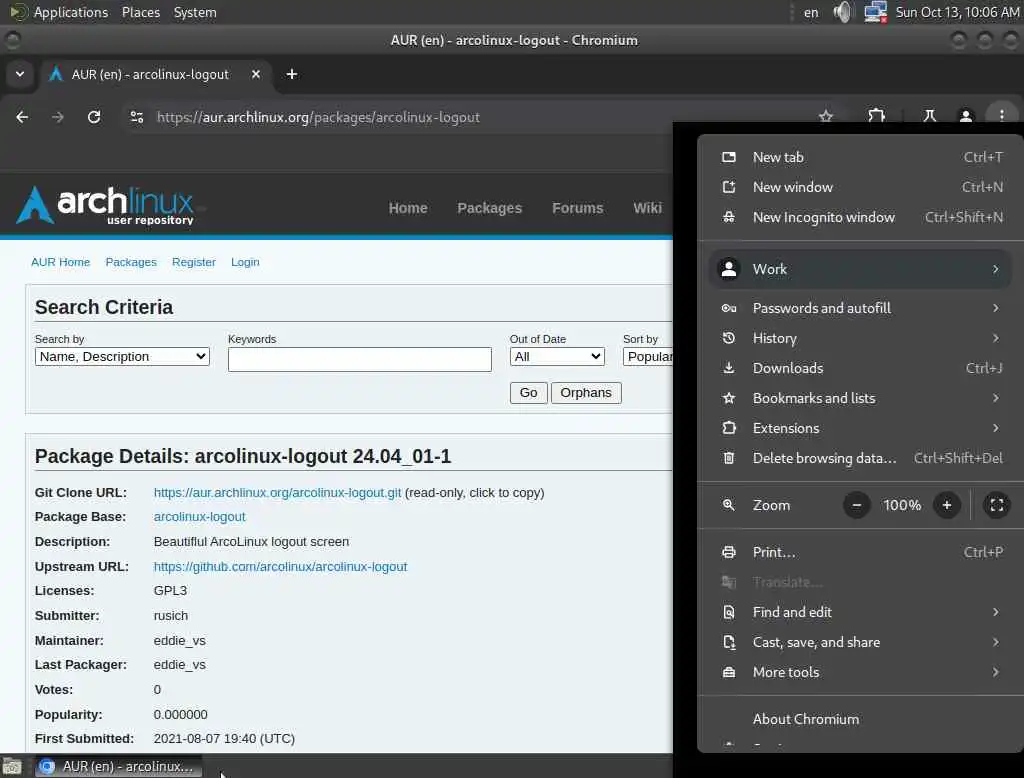Screen dimensions: 1024x778
Task: Open Chrome Labs flask icon
Action: tap(929, 116)
